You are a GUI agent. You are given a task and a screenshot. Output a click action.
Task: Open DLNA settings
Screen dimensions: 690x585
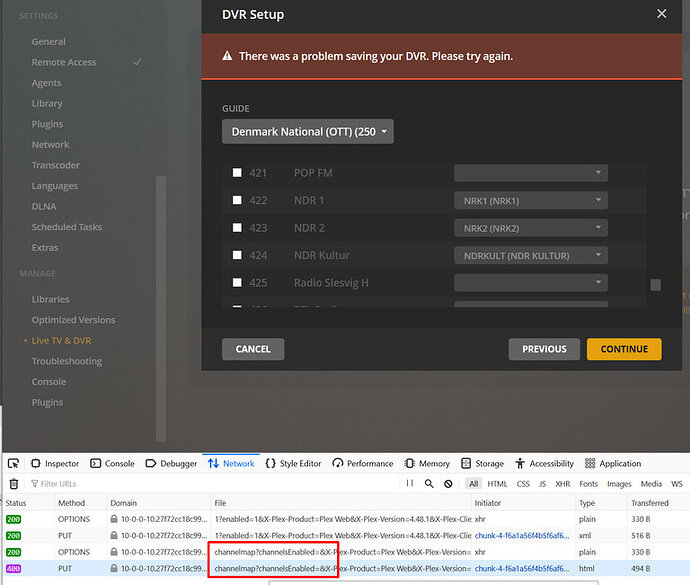[x=44, y=206]
